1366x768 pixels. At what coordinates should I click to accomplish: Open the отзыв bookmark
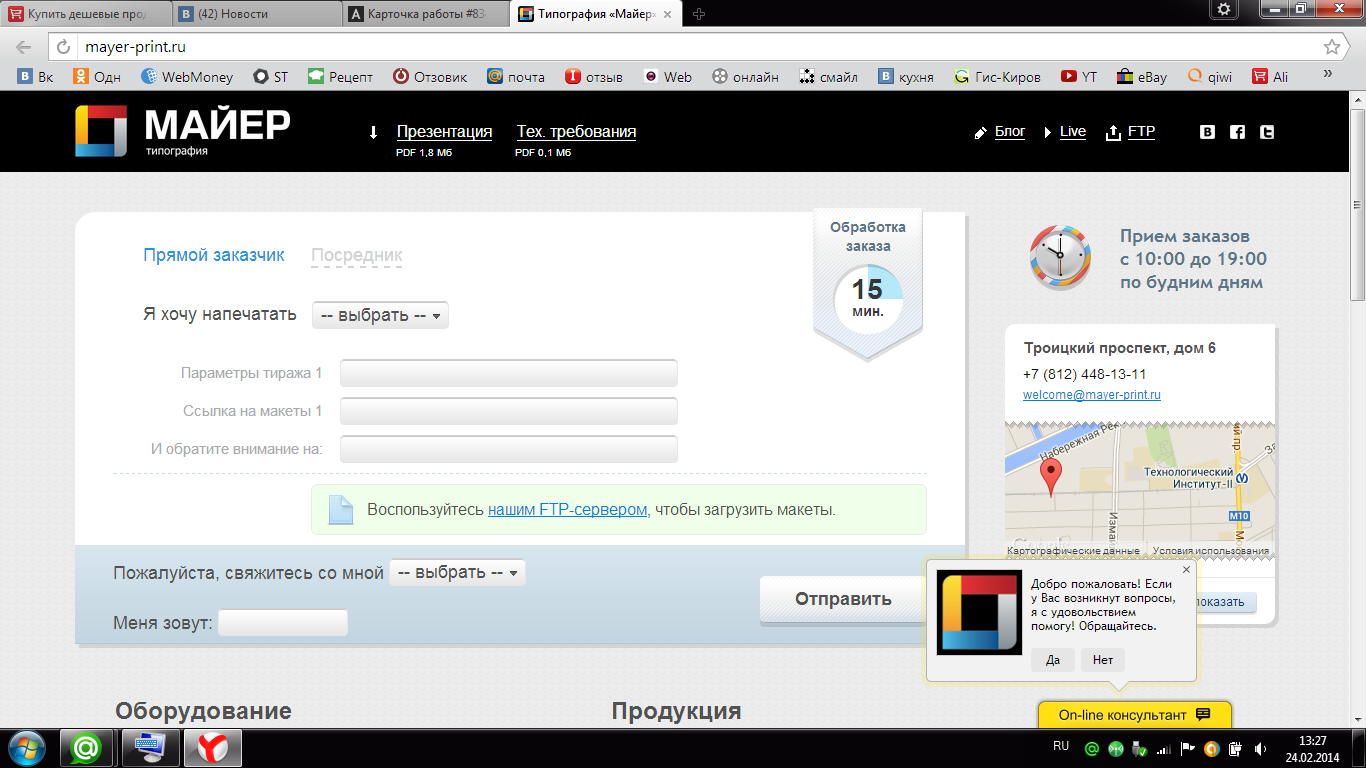(x=594, y=76)
